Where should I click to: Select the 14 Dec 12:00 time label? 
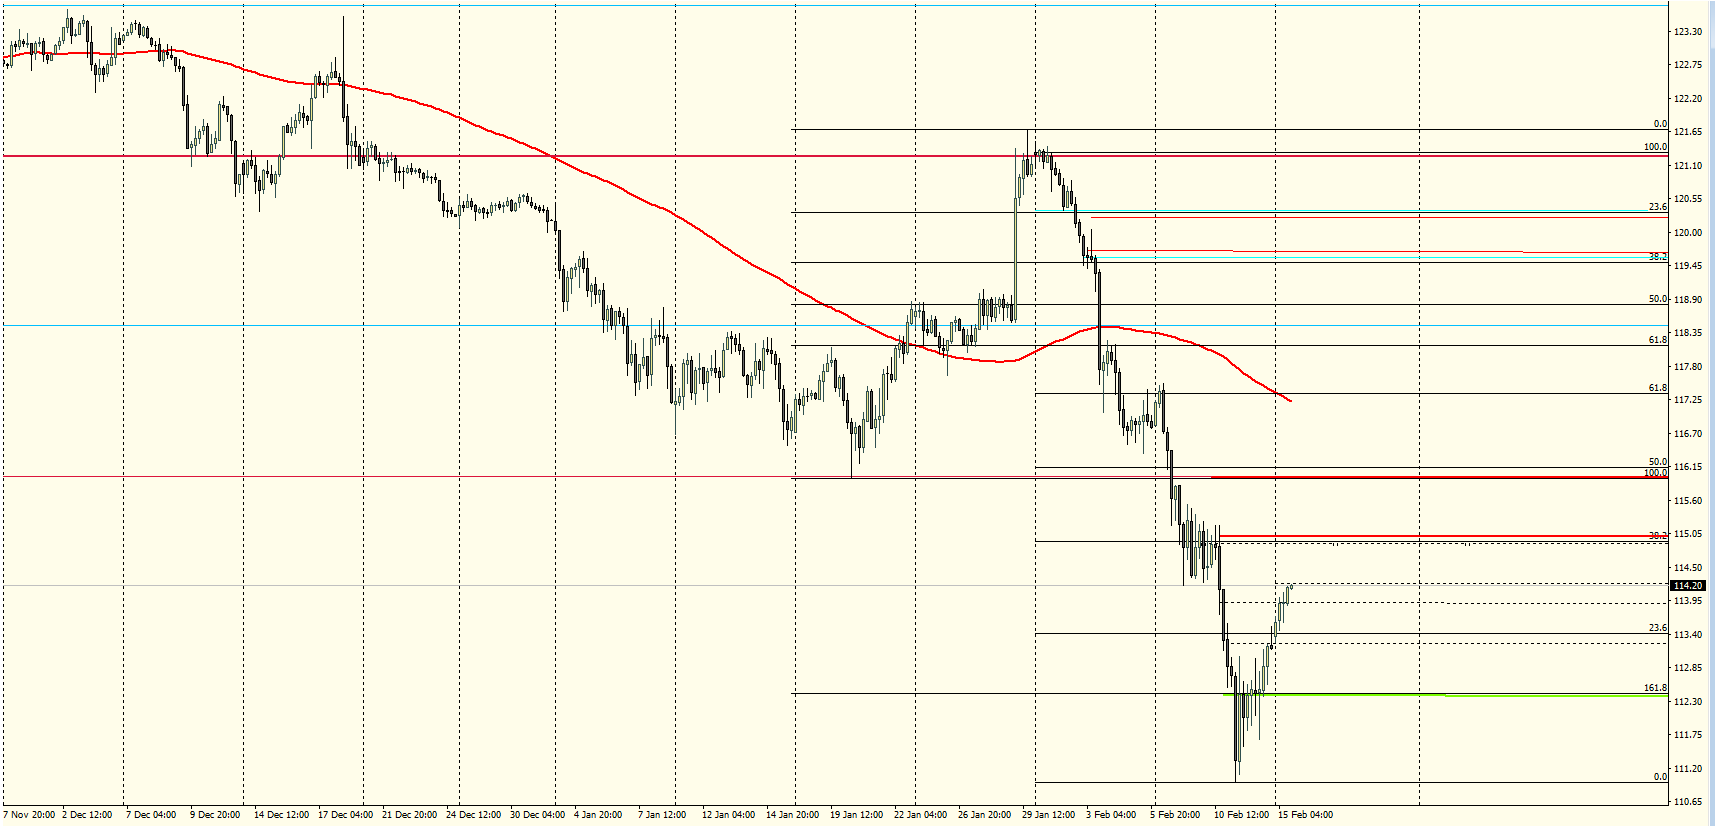[x=281, y=815]
